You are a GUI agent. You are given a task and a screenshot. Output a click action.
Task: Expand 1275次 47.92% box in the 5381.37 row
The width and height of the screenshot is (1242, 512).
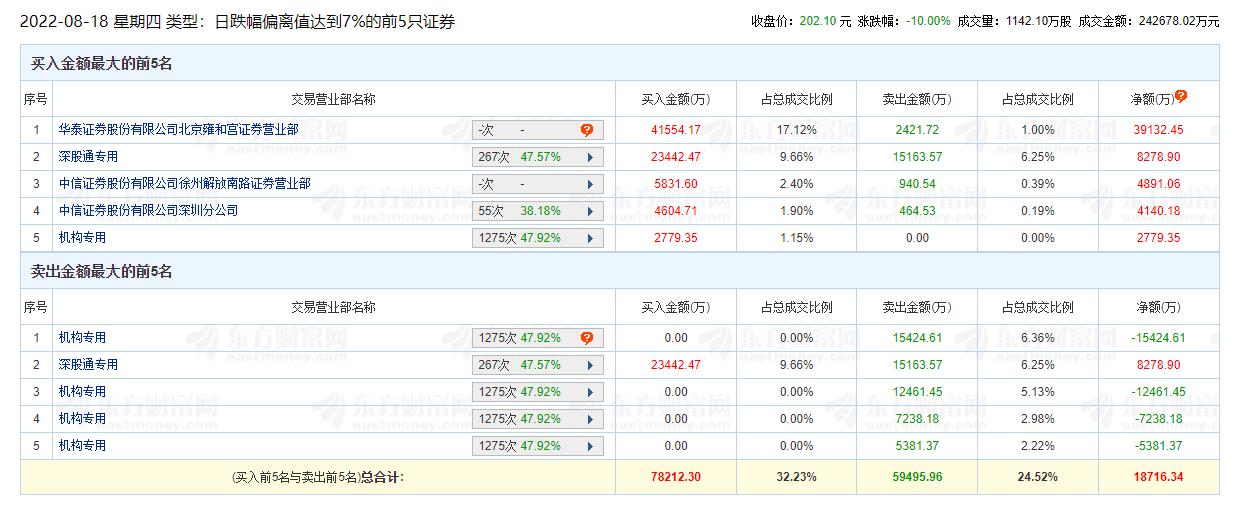pos(538,446)
